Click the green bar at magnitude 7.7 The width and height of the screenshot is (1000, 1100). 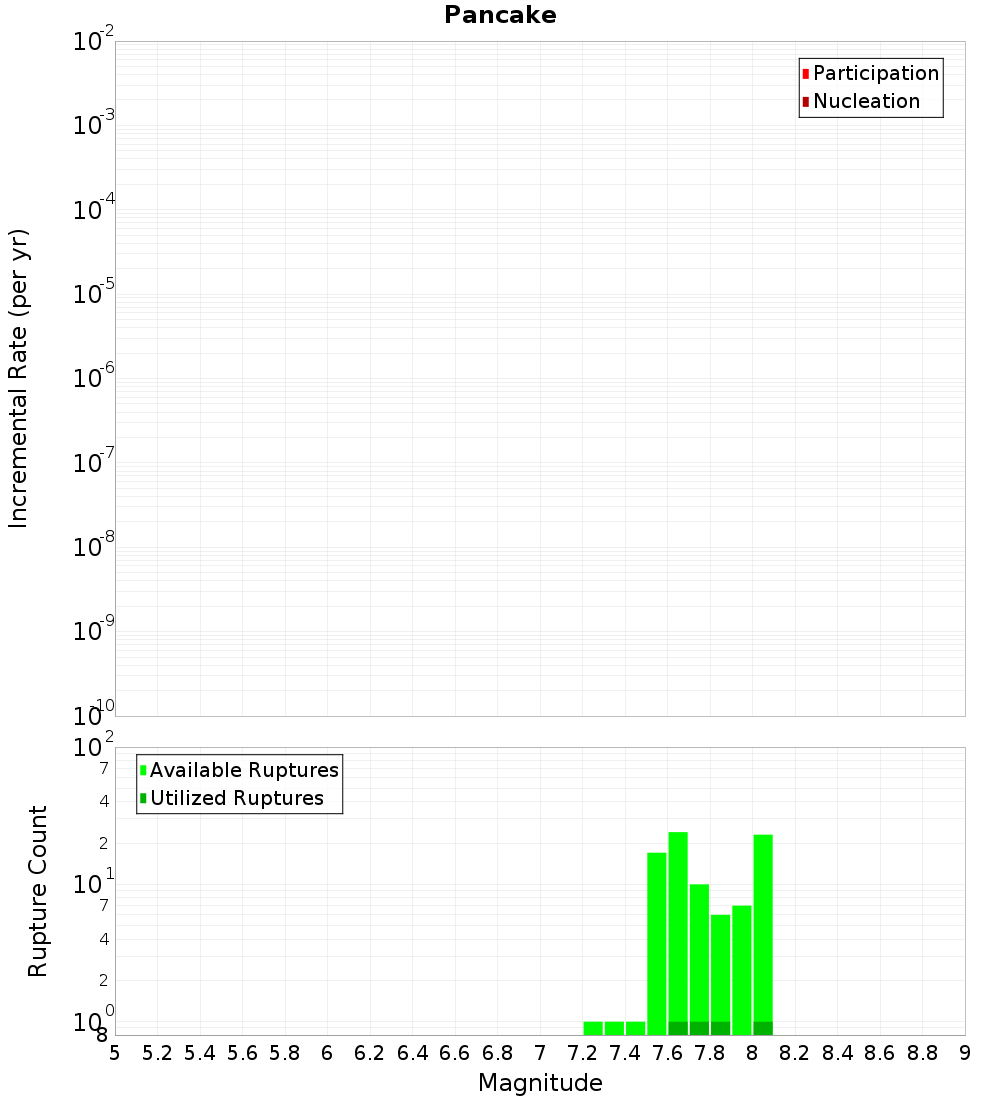point(699,960)
